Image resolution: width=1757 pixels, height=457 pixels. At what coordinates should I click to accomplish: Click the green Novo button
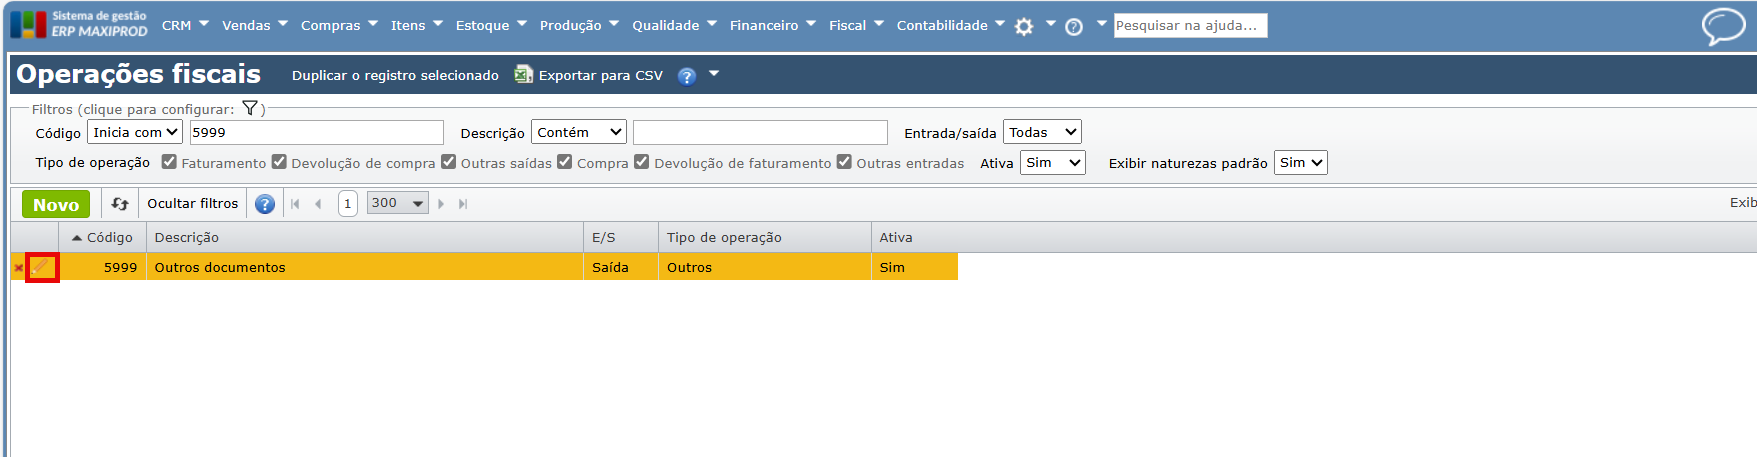[x=56, y=204]
